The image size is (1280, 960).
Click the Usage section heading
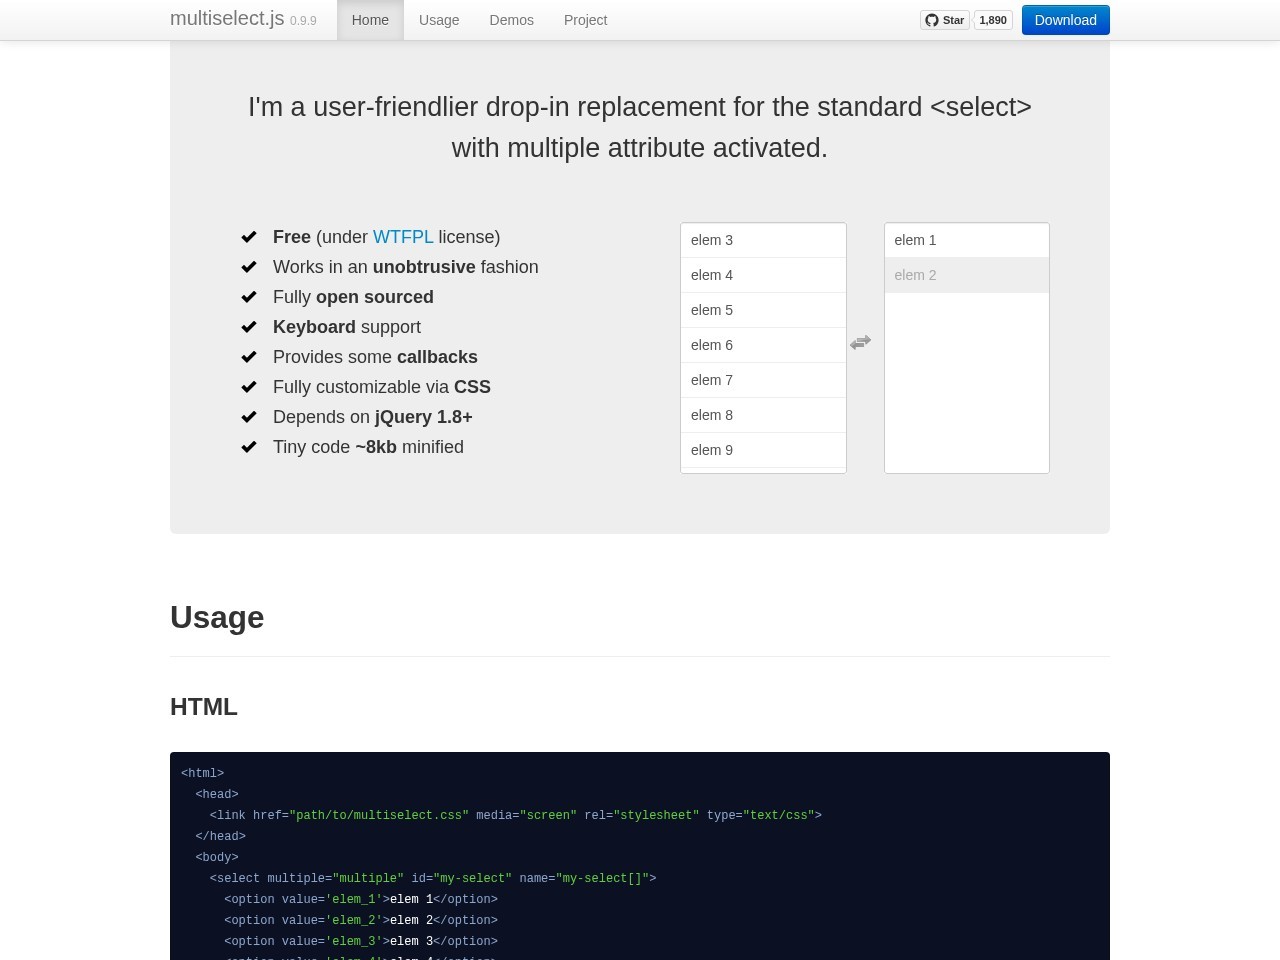(x=217, y=617)
